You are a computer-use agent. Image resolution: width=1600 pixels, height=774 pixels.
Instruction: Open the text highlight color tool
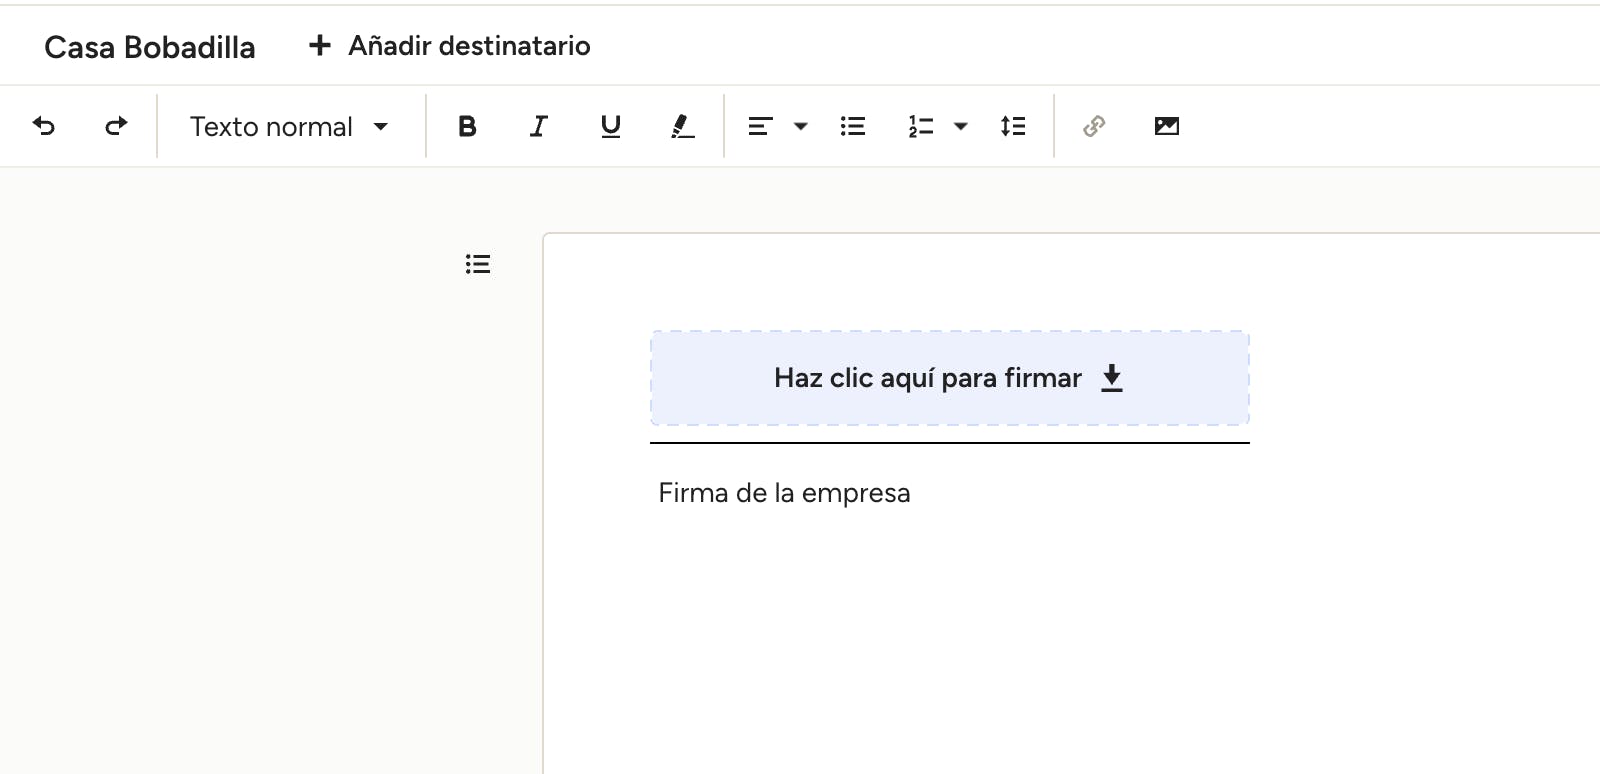coord(682,126)
